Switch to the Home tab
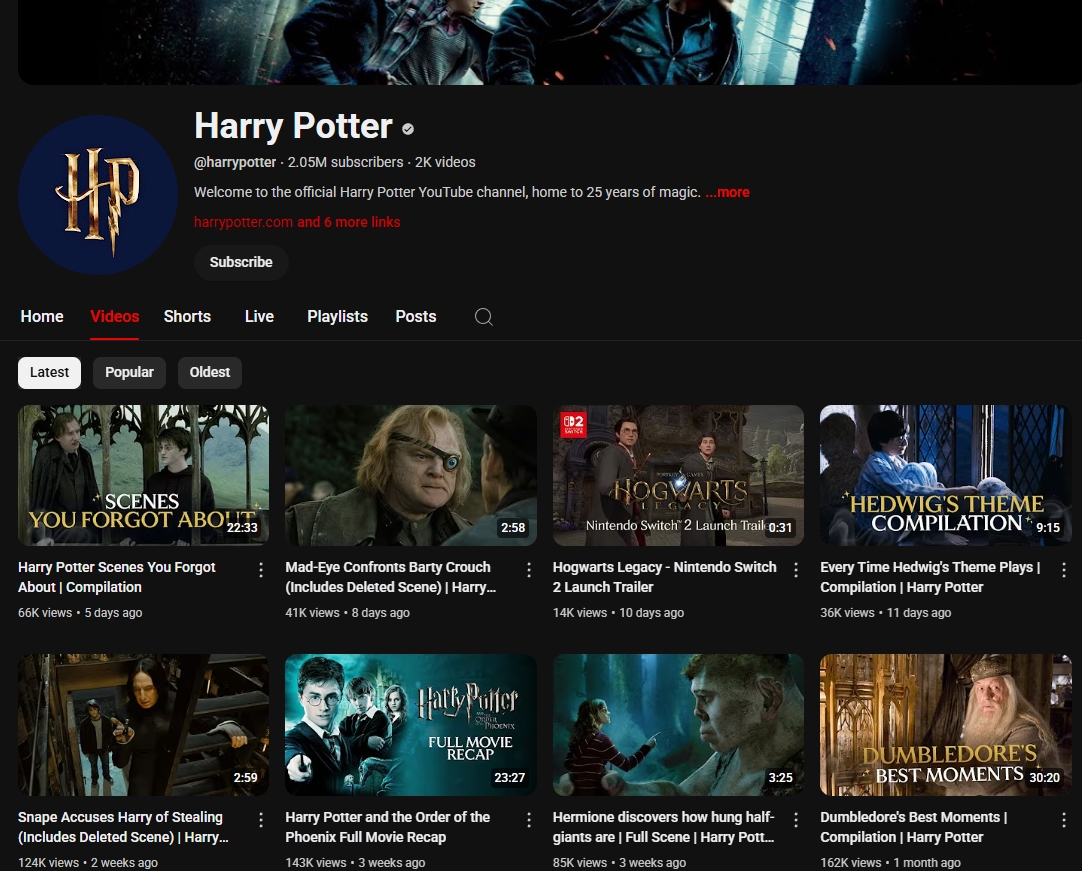Image resolution: width=1082 pixels, height=871 pixels. 42,316
